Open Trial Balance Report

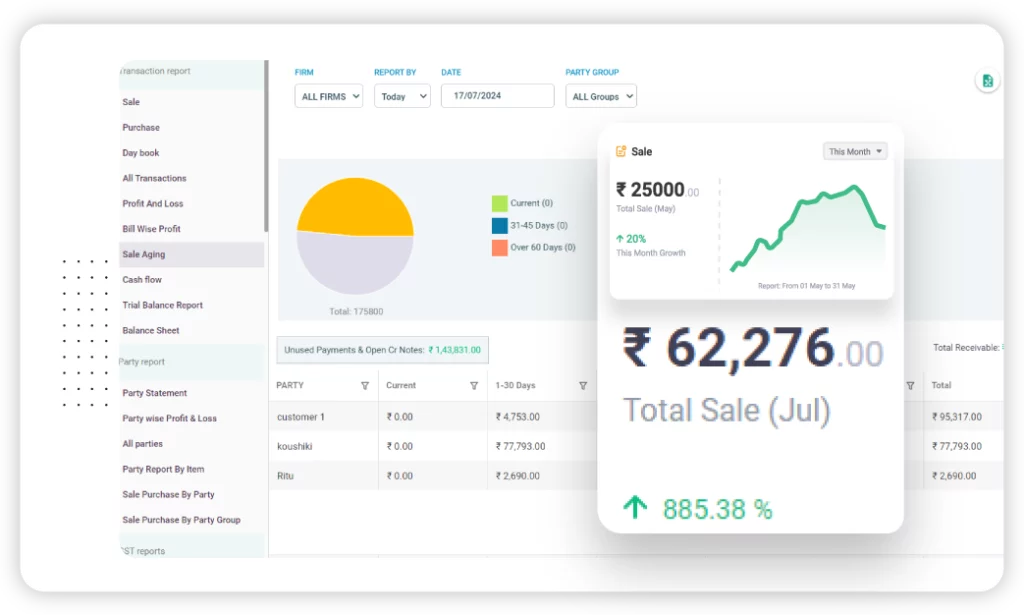click(x=163, y=305)
